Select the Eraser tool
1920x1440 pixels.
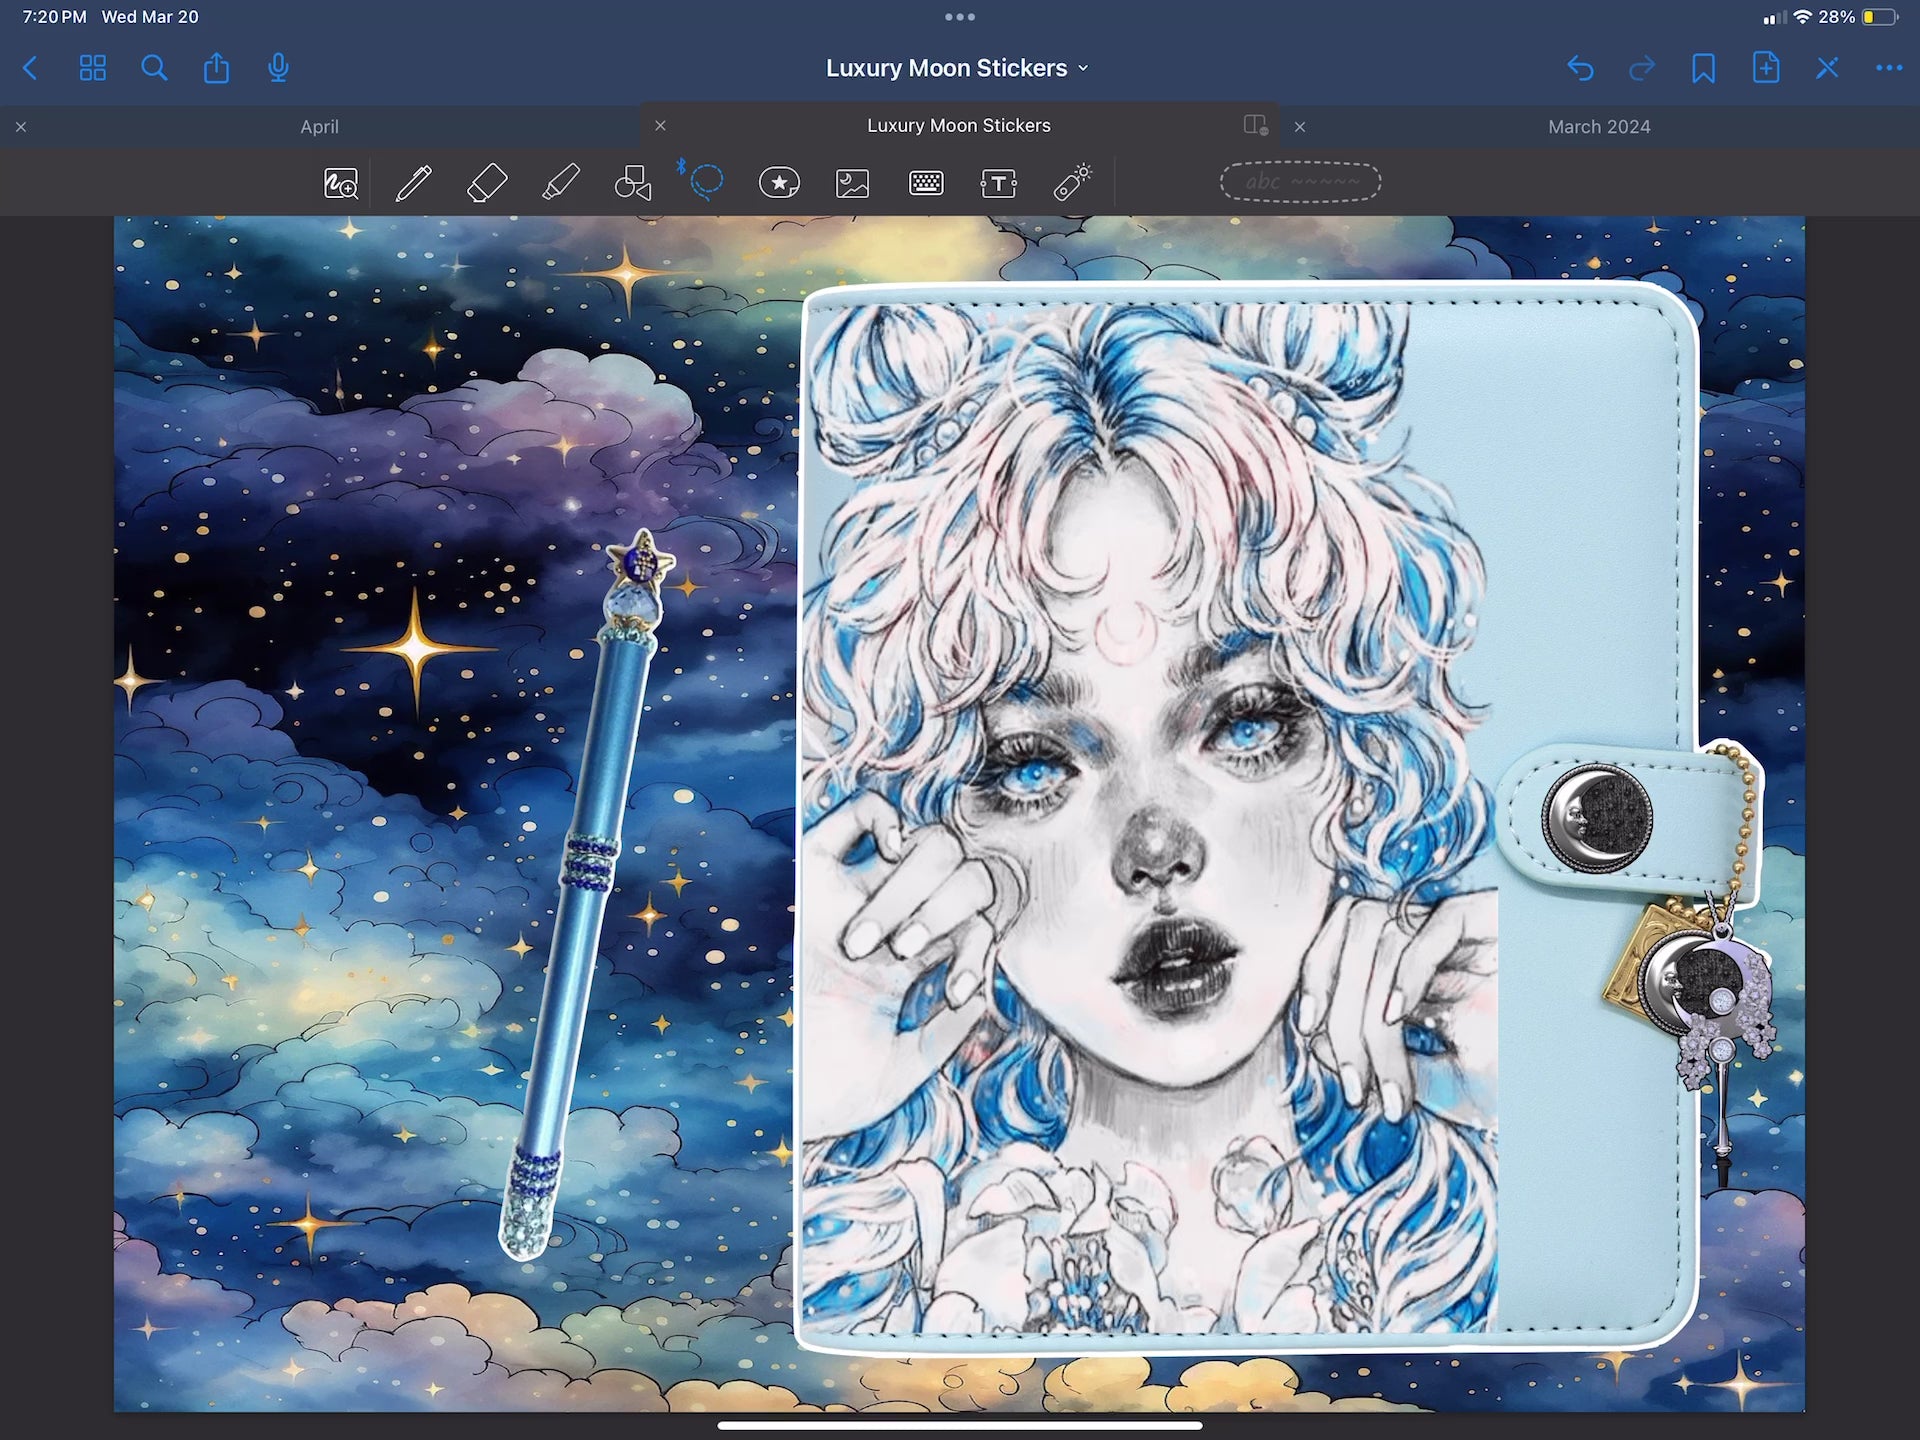[487, 183]
